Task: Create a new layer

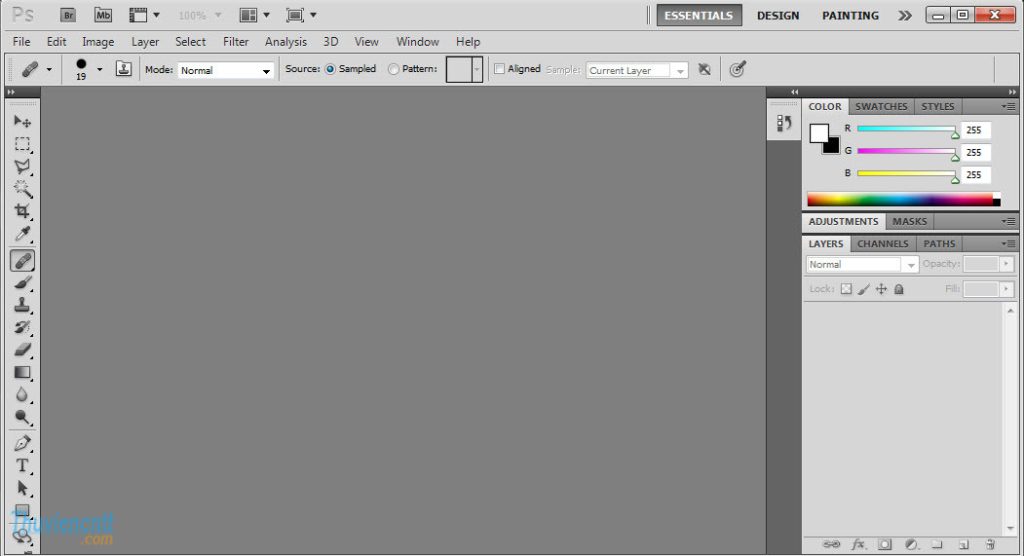Action: 963,544
